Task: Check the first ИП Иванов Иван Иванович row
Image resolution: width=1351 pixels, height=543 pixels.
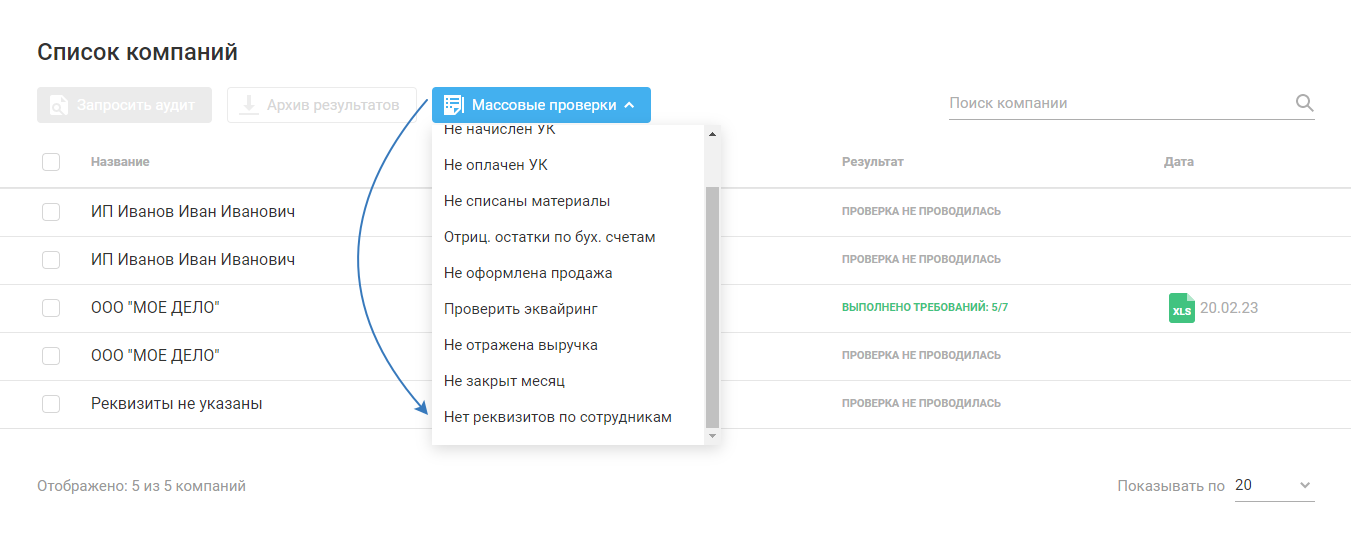Action: click(x=51, y=212)
